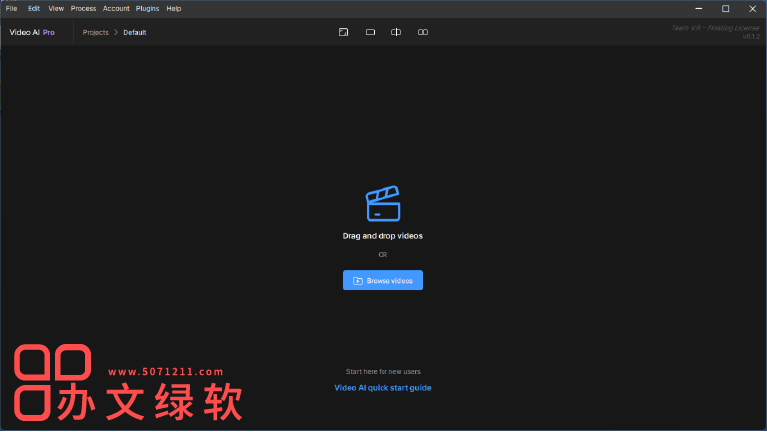The image size is (767, 432).
Task: Open the File menu
Action: click(x=11, y=8)
